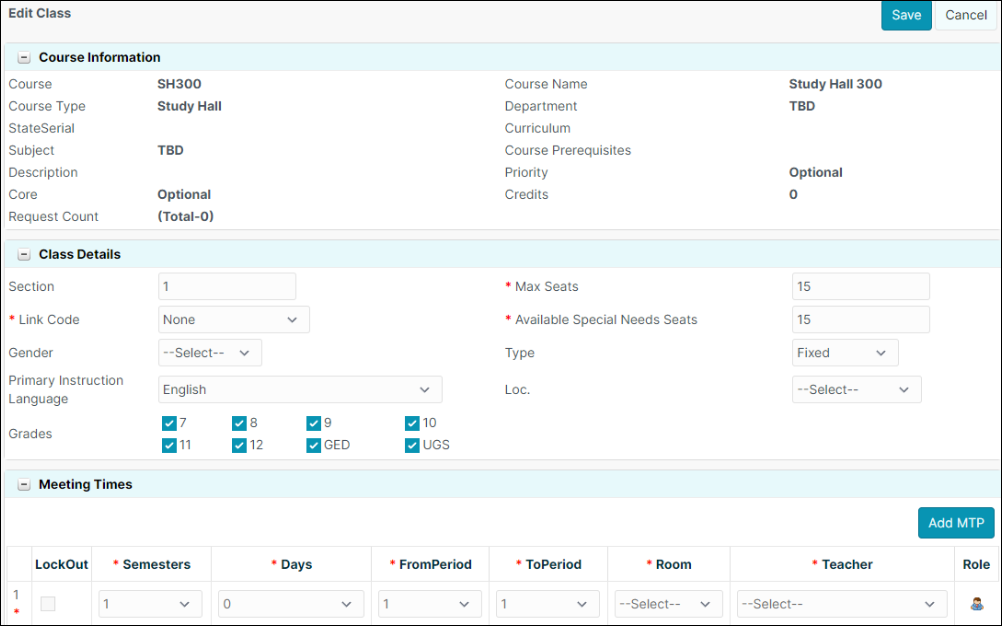Open the ToPeriod dropdown

[x=548, y=604]
